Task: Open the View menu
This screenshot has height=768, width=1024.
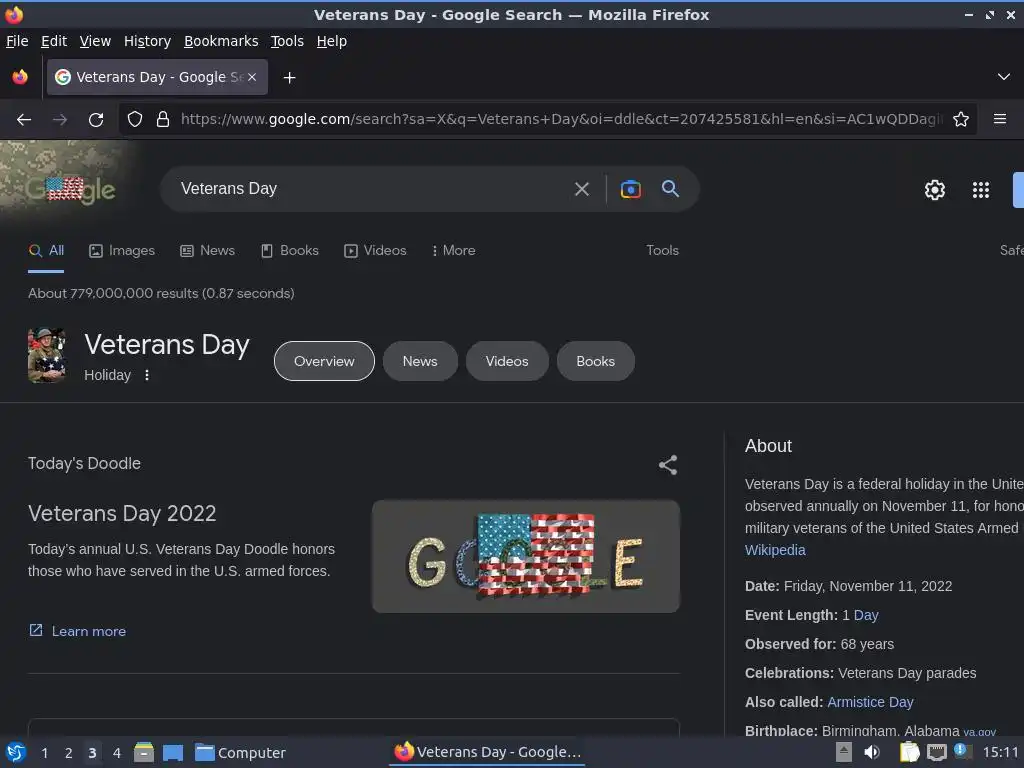Action: (x=95, y=41)
